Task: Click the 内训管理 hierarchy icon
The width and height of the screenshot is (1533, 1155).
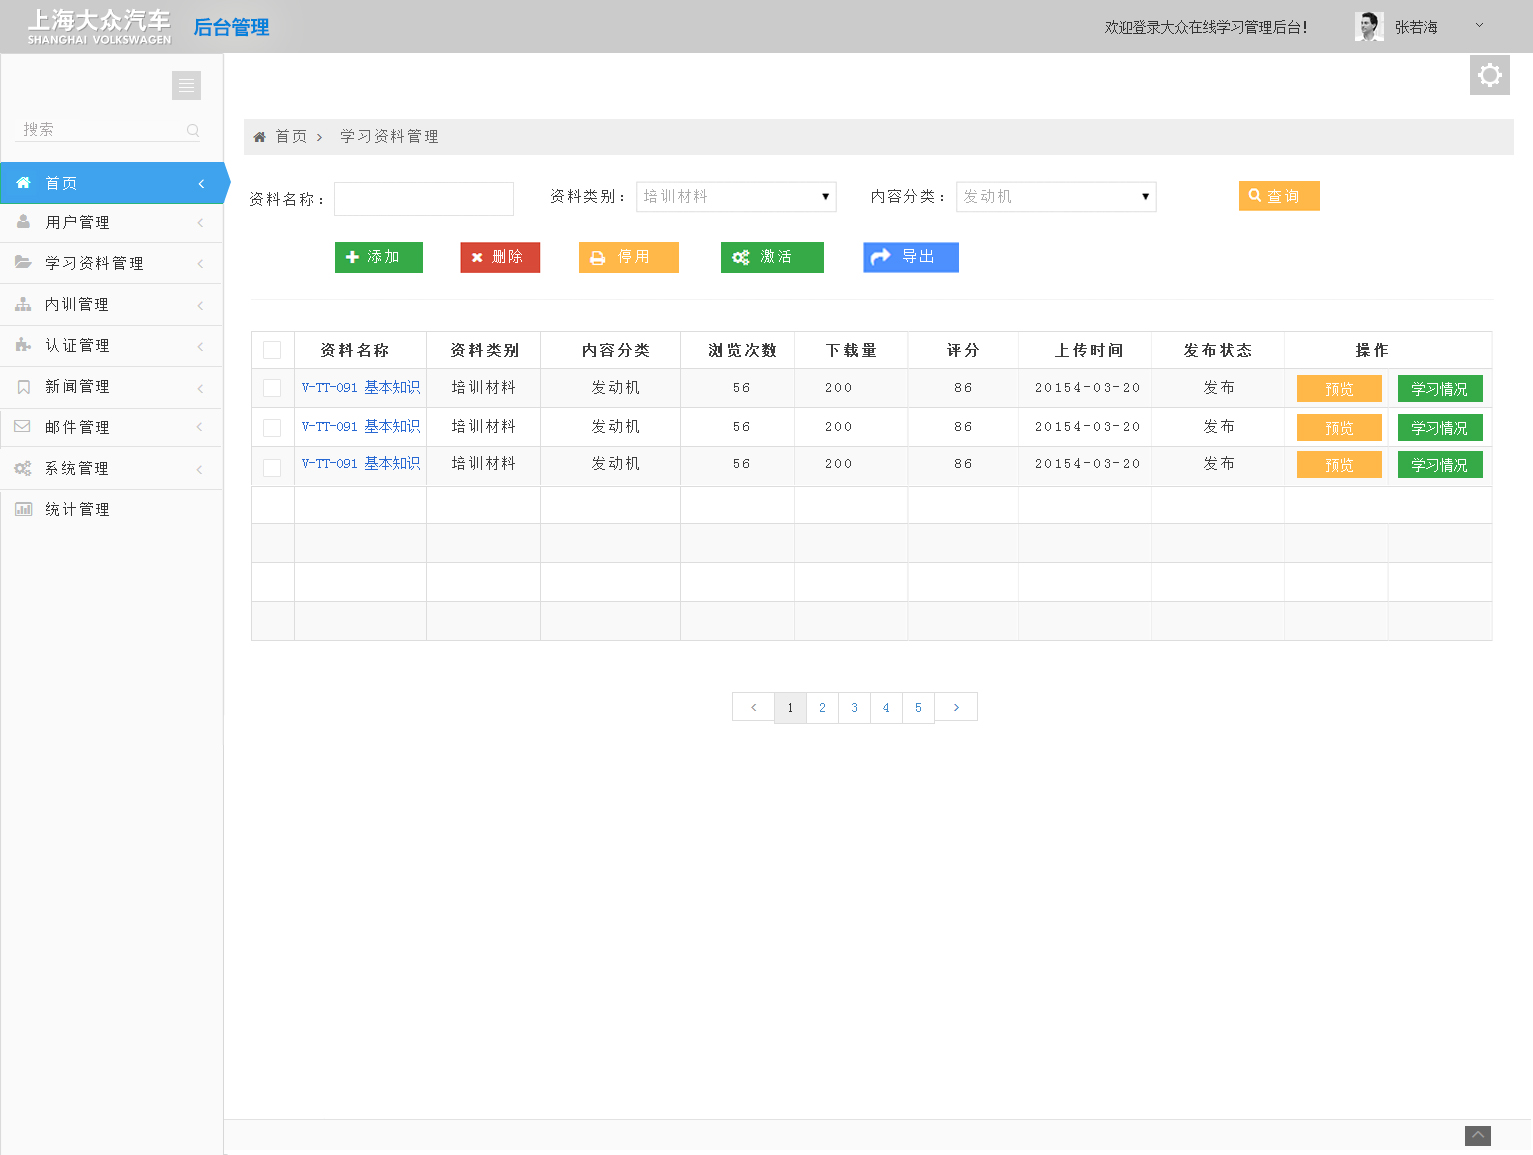Action: tap(23, 304)
